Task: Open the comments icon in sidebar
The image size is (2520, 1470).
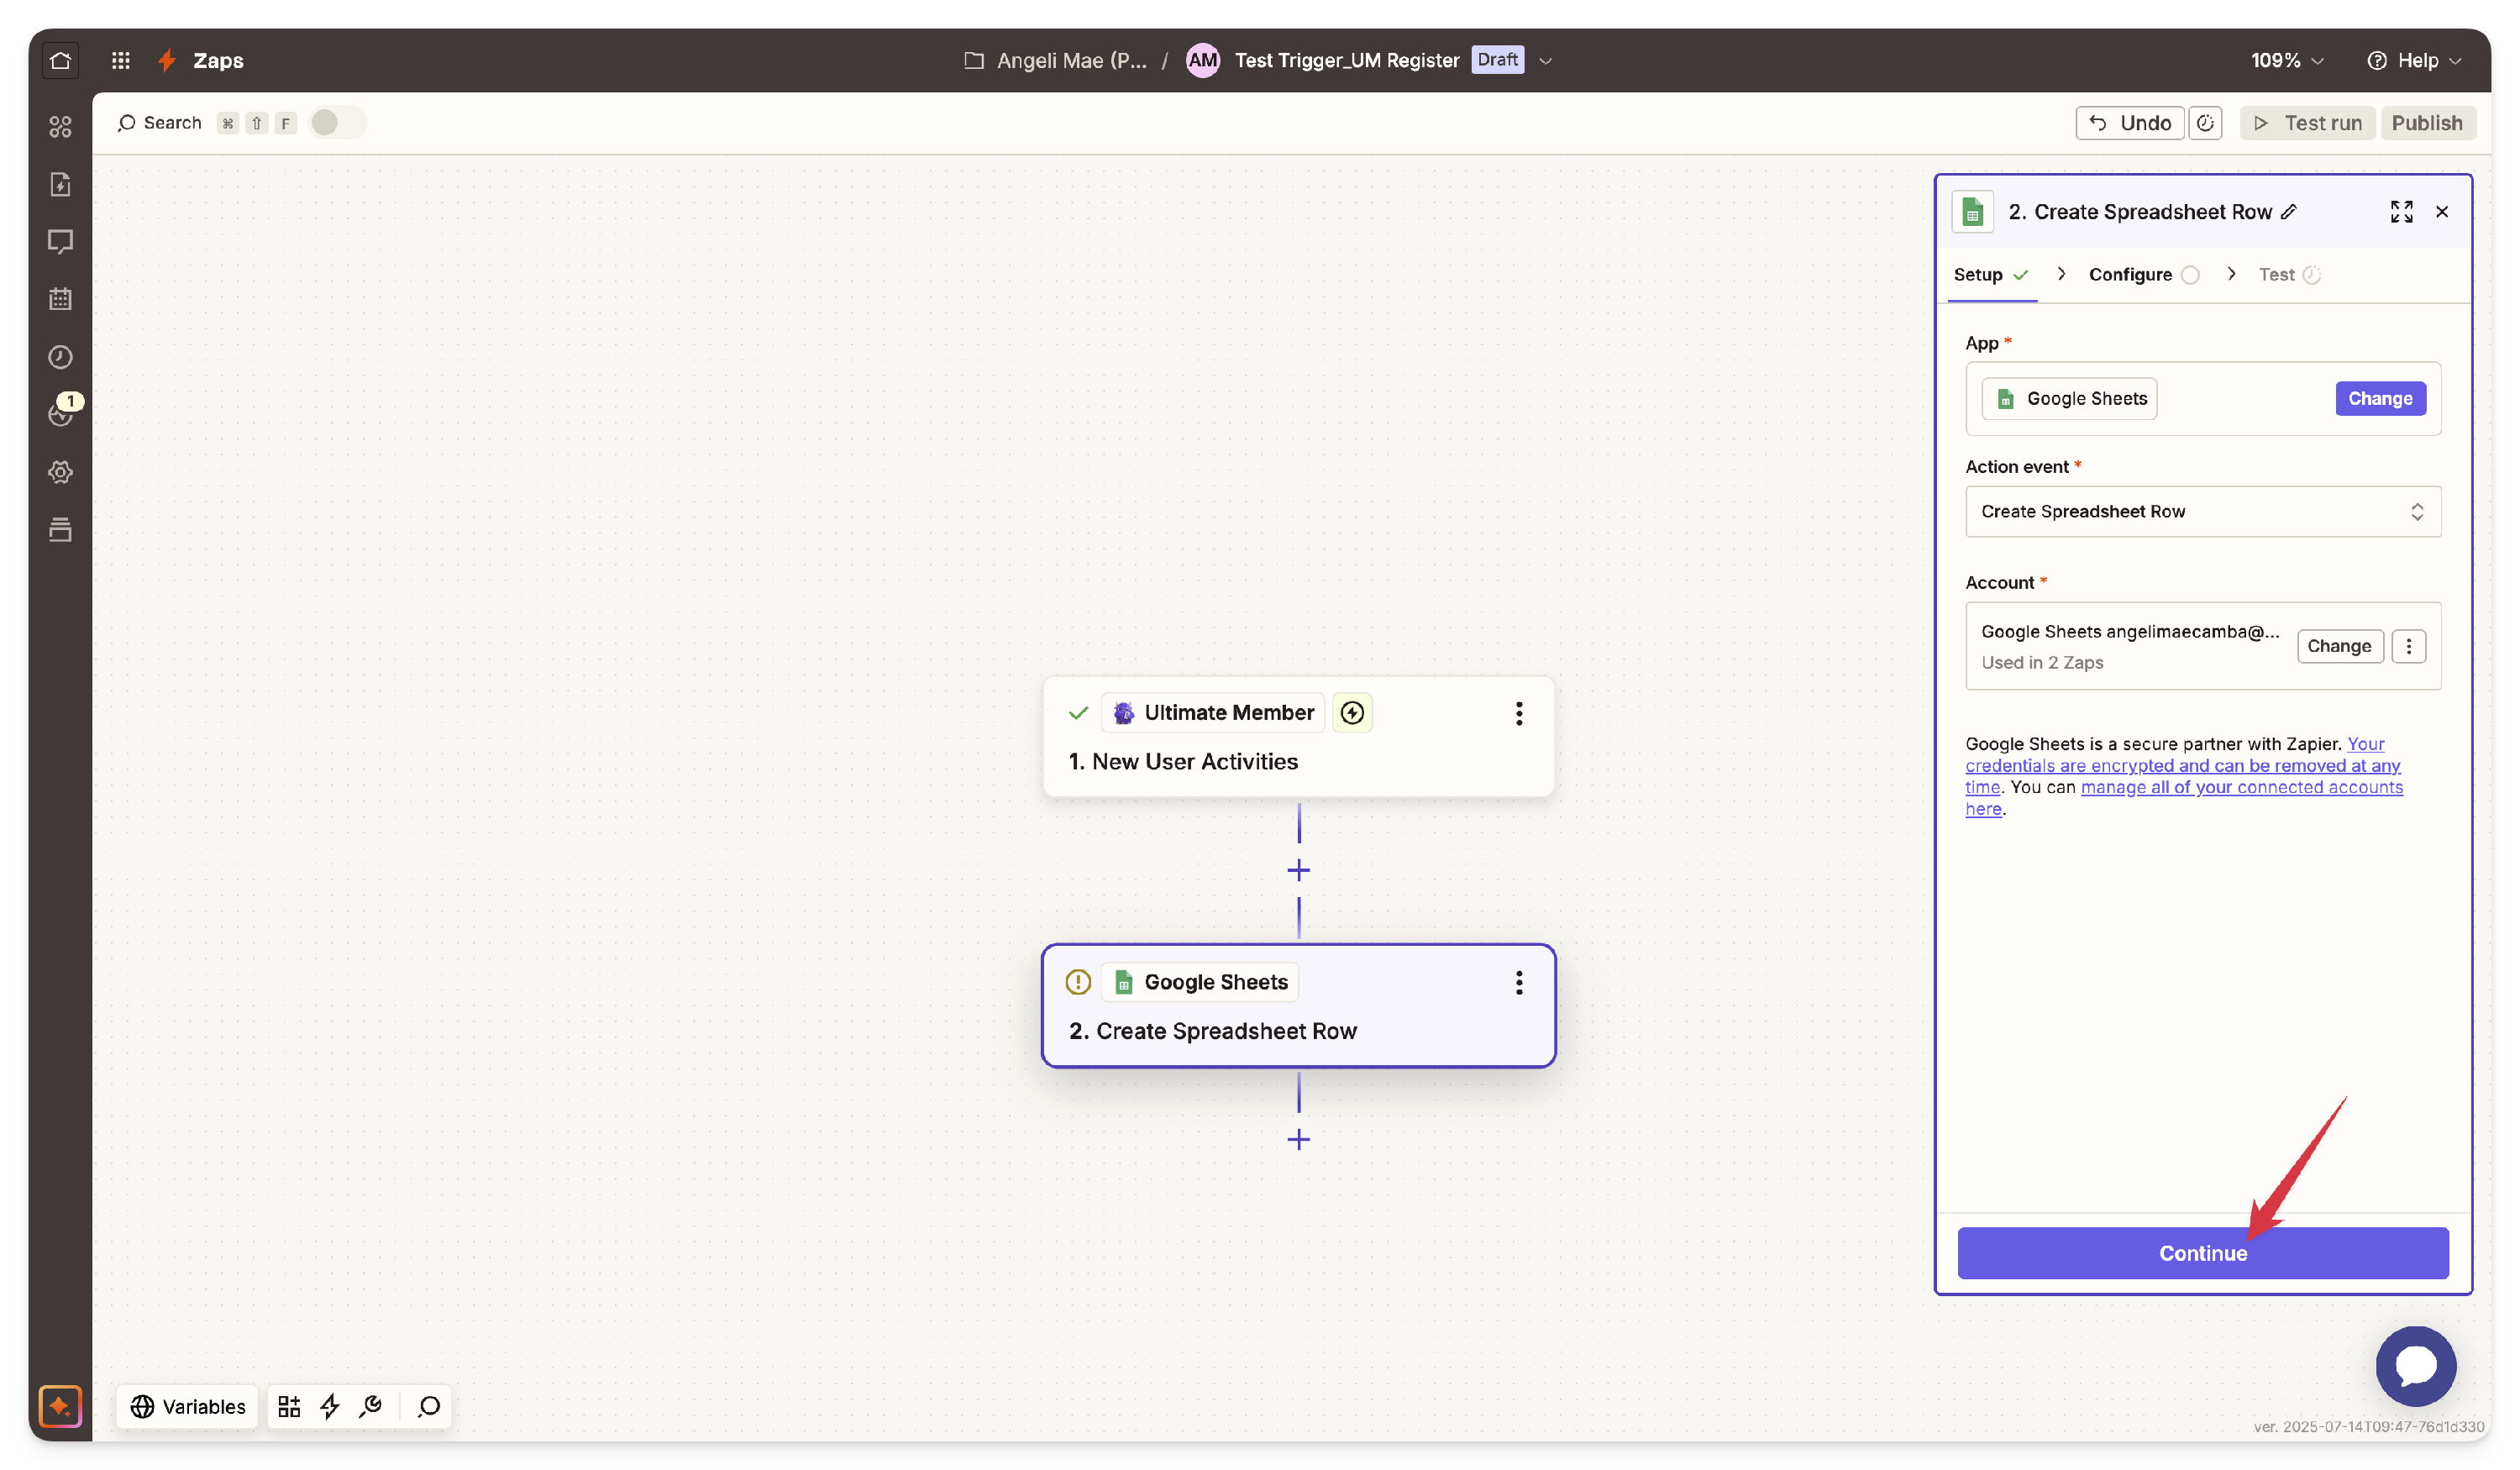Action: [x=60, y=242]
